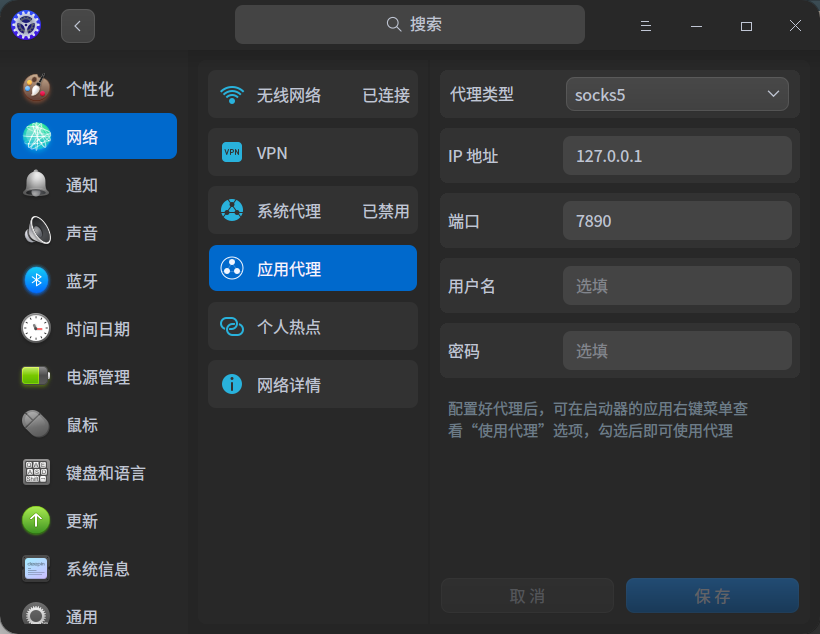This screenshot has height=634, width=820.
Task: Open 鼠标 settings
Action: pos(94,425)
